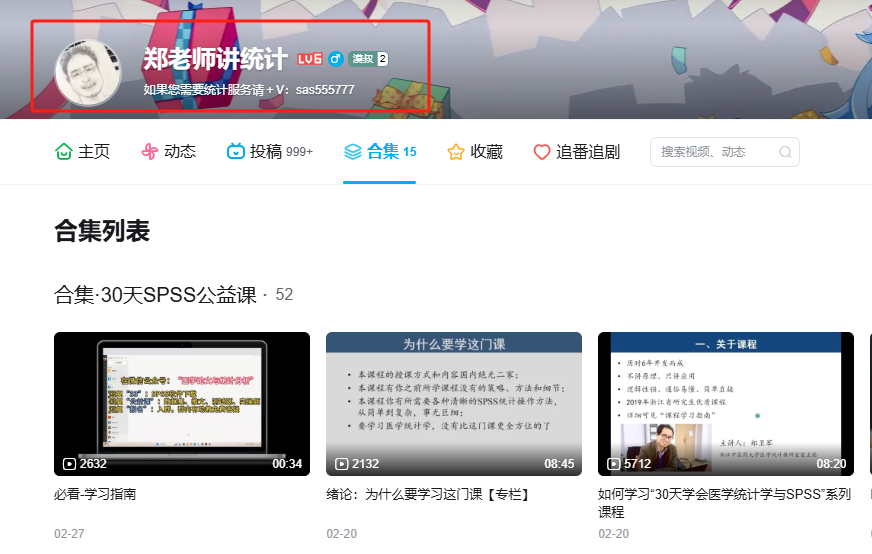Click title 如何学习"30天学会医学统计学与SPSS"系列课程

click(725, 503)
